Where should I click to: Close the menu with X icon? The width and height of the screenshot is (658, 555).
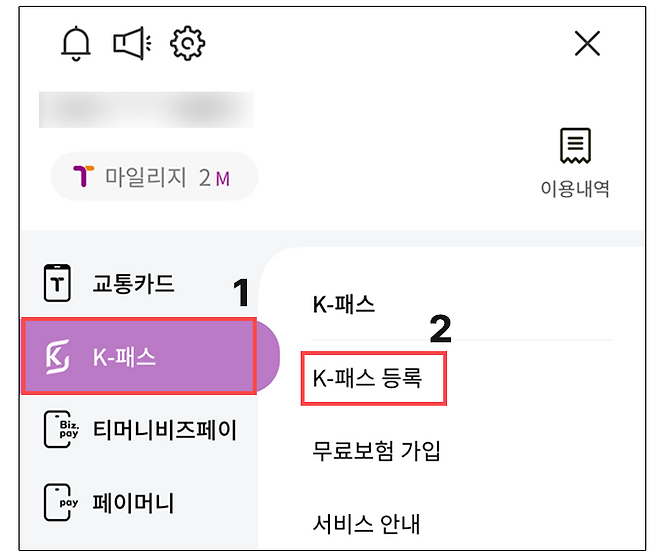click(x=587, y=43)
